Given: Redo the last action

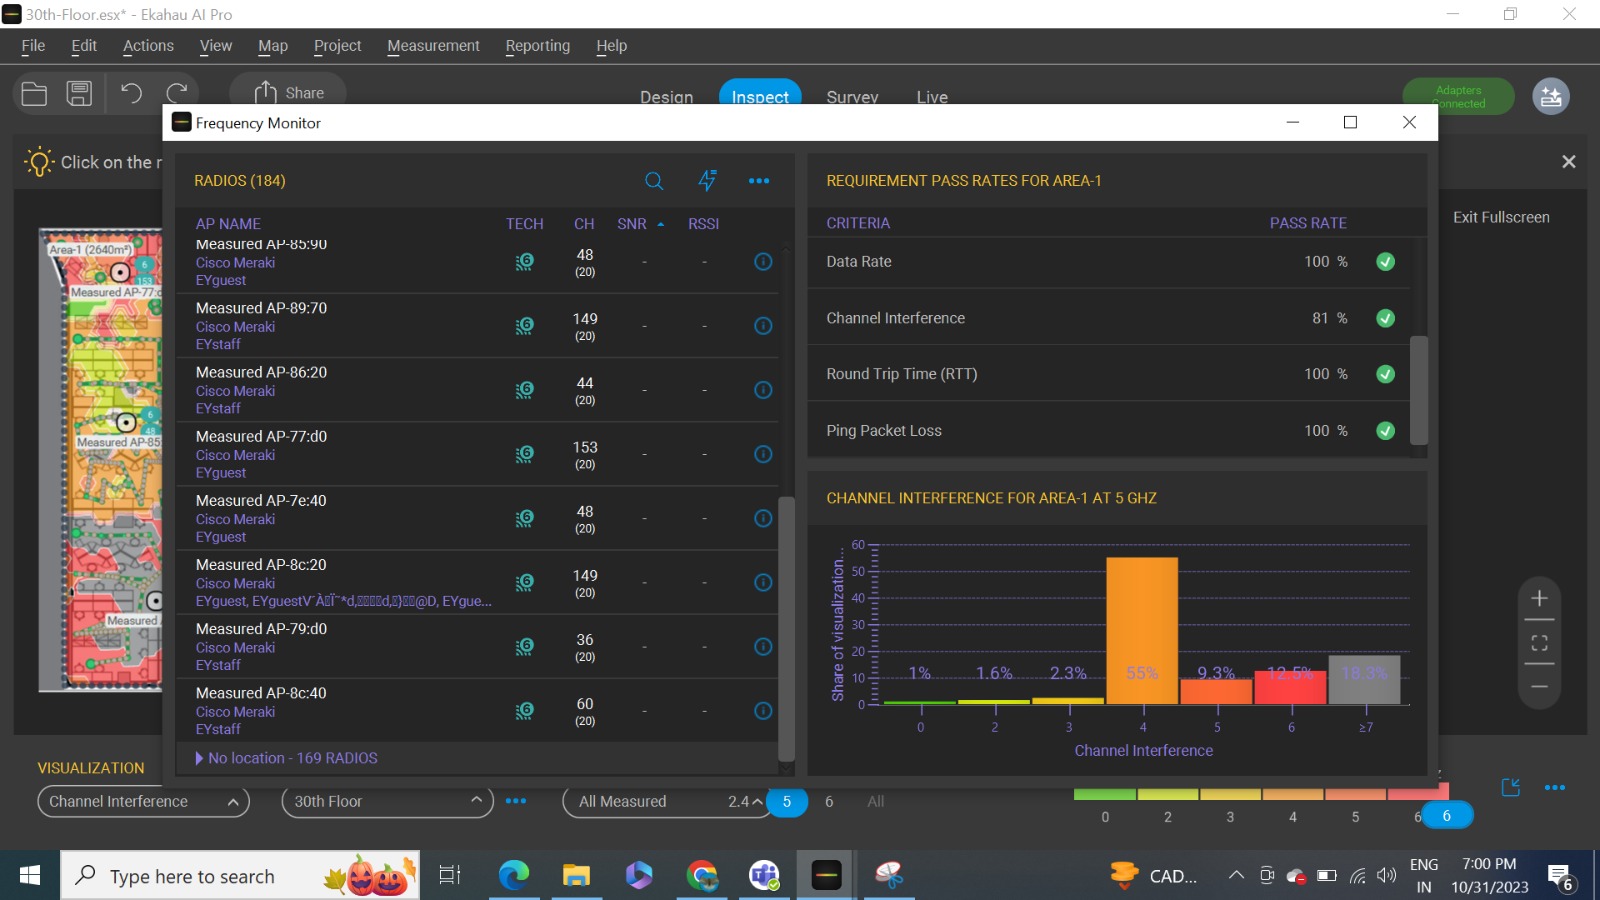Looking at the screenshot, I should click(177, 94).
